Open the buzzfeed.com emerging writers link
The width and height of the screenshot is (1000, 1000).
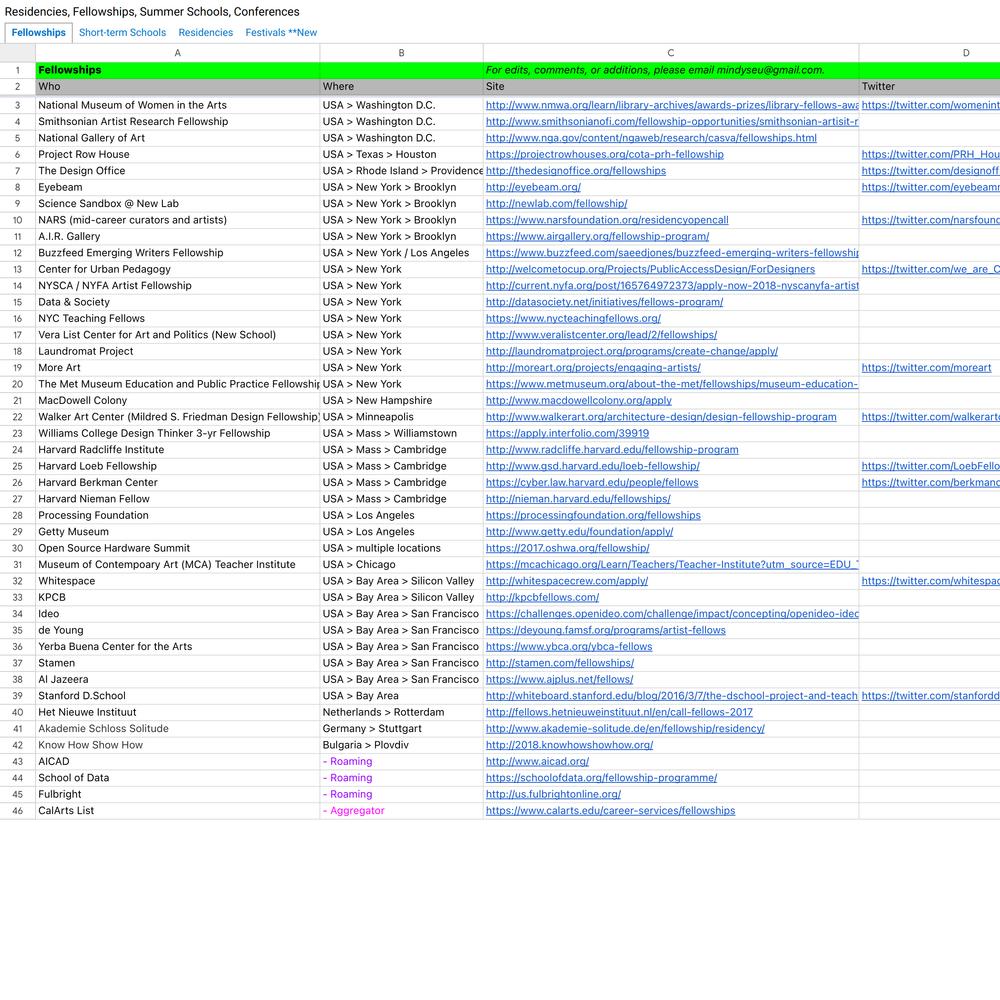672,253
